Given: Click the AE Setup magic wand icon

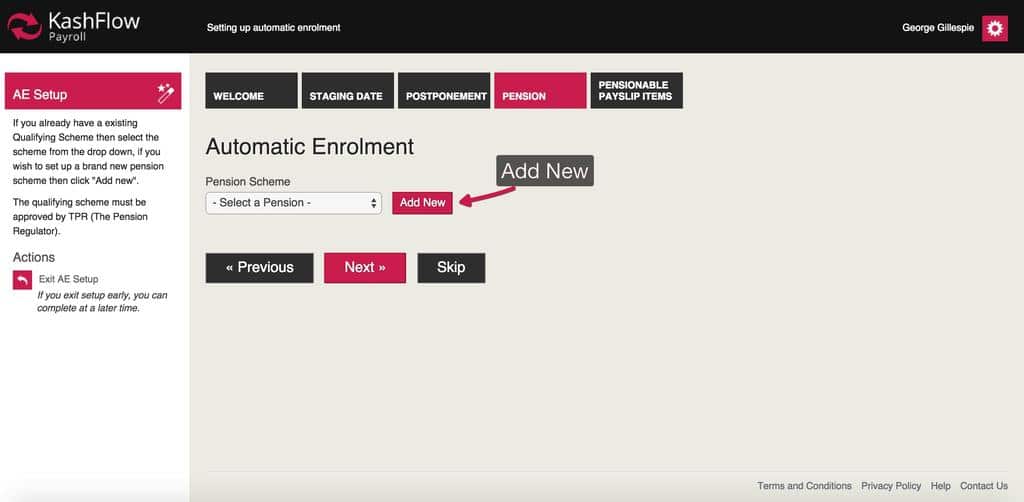Looking at the screenshot, I should (166, 94).
